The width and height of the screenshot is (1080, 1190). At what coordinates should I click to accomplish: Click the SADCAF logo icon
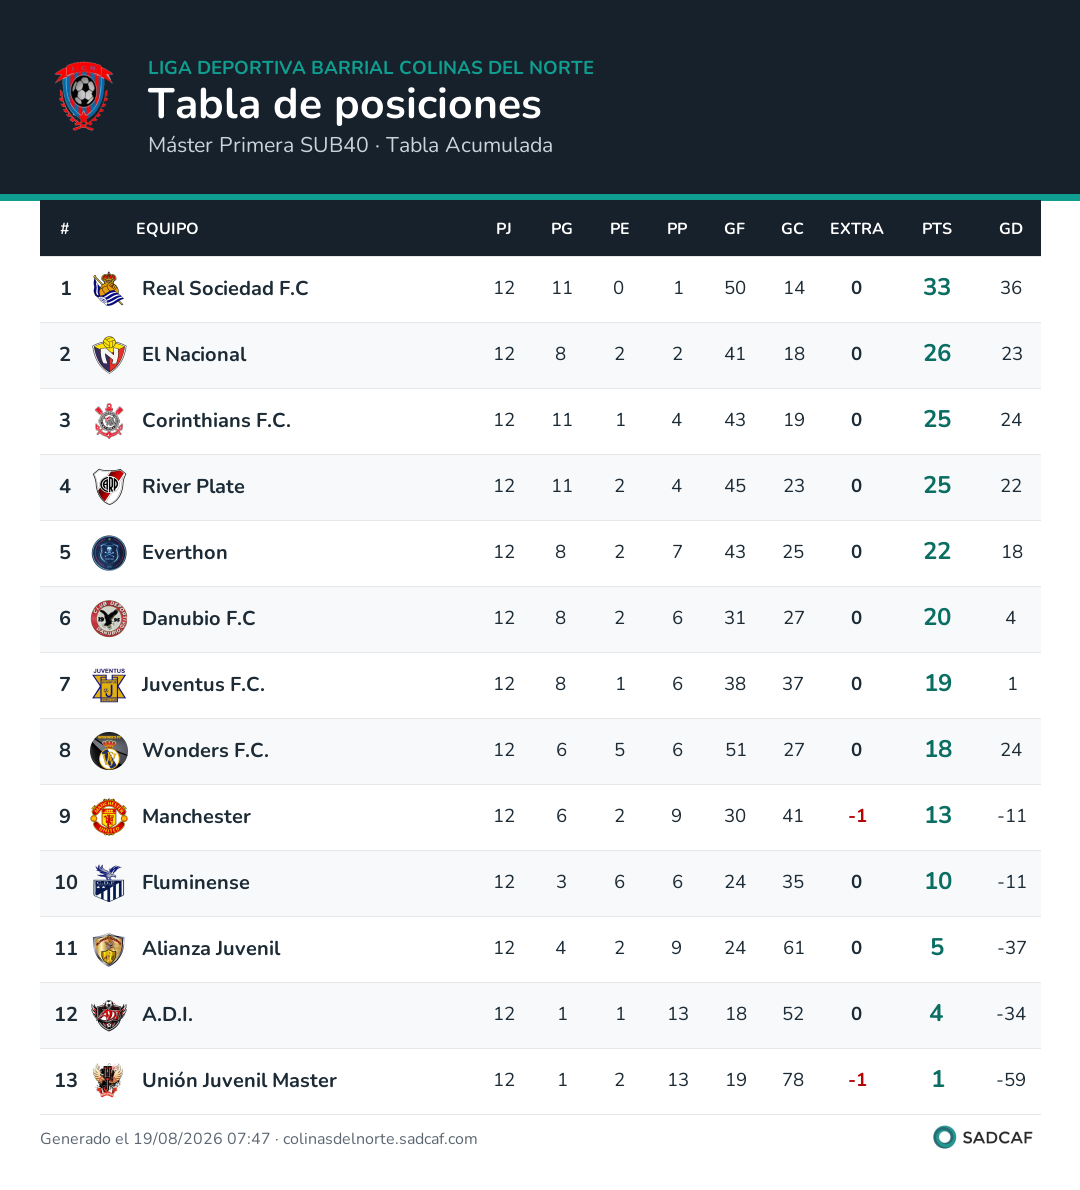[944, 1137]
